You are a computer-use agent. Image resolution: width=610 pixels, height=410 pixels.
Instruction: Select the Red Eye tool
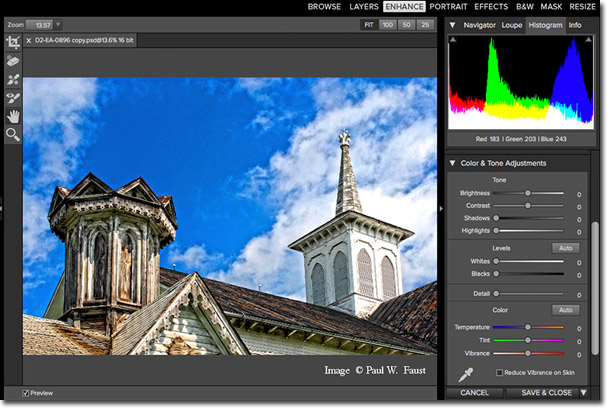pos(13,98)
